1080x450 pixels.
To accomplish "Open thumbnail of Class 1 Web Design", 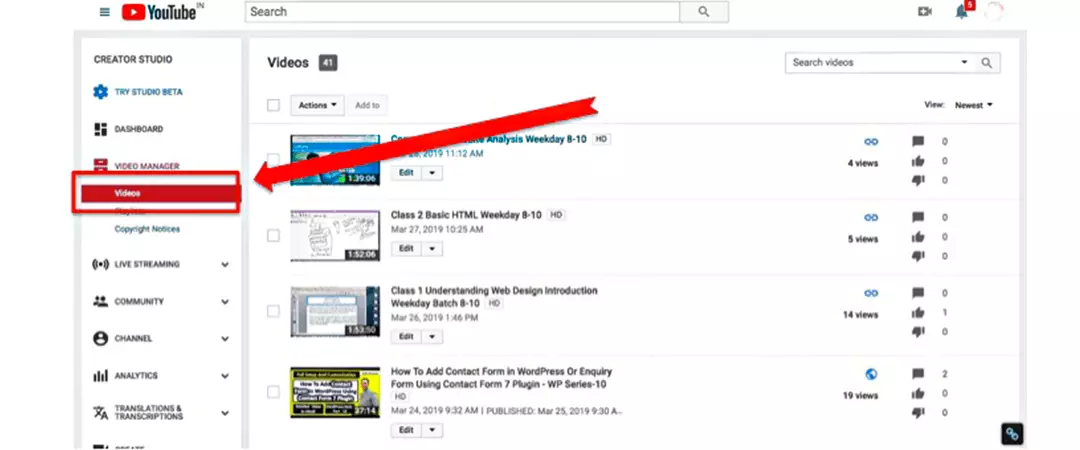I will (x=335, y=311).
